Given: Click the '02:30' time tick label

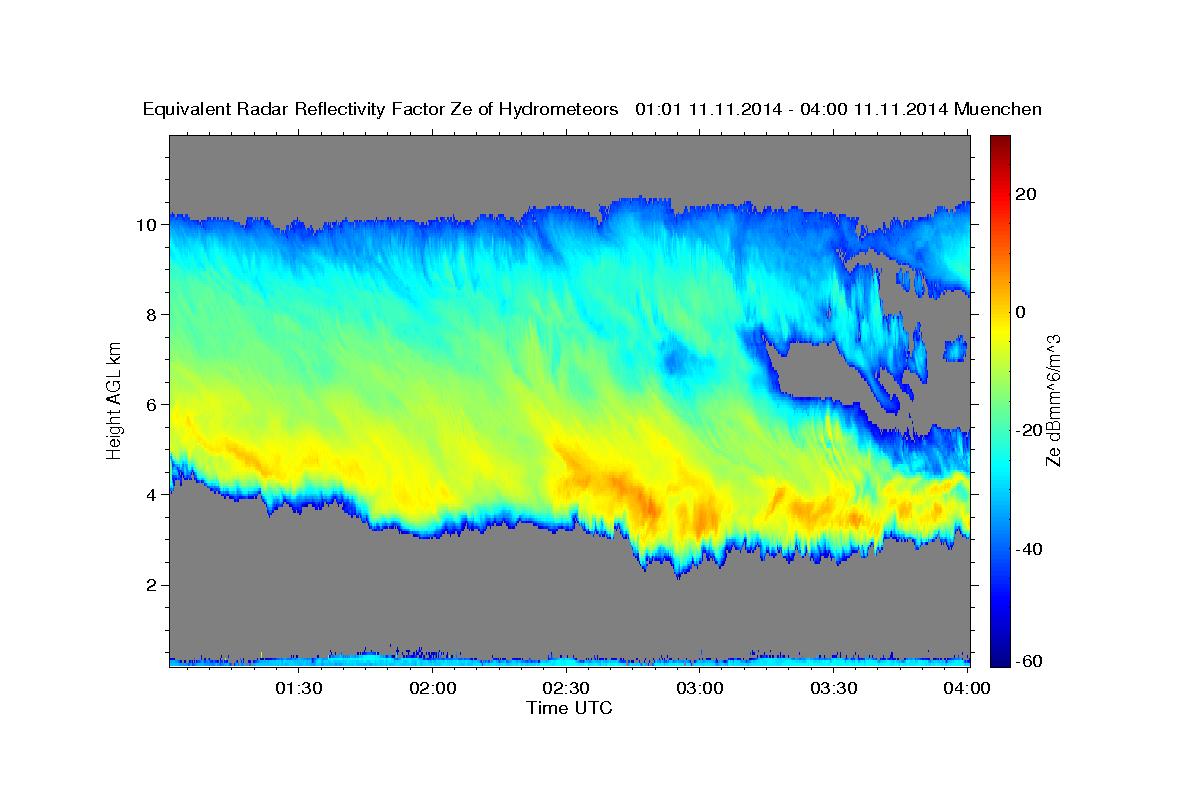Looking at the screenshot, I should click(x=567, y=688).
